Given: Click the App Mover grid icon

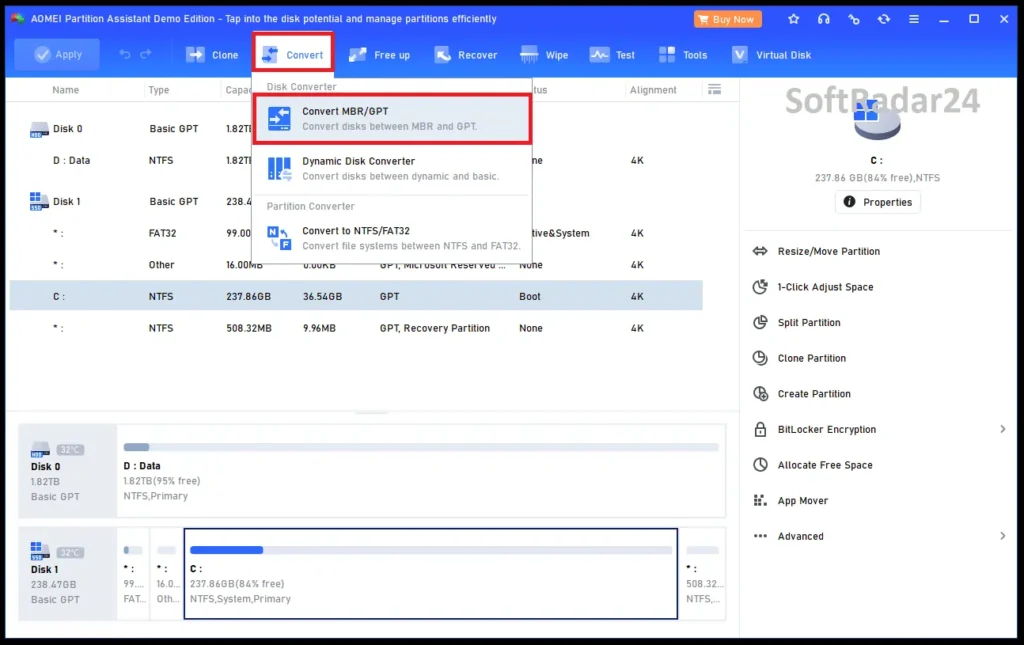Looking at the screenshot, I should pos(760,500).
